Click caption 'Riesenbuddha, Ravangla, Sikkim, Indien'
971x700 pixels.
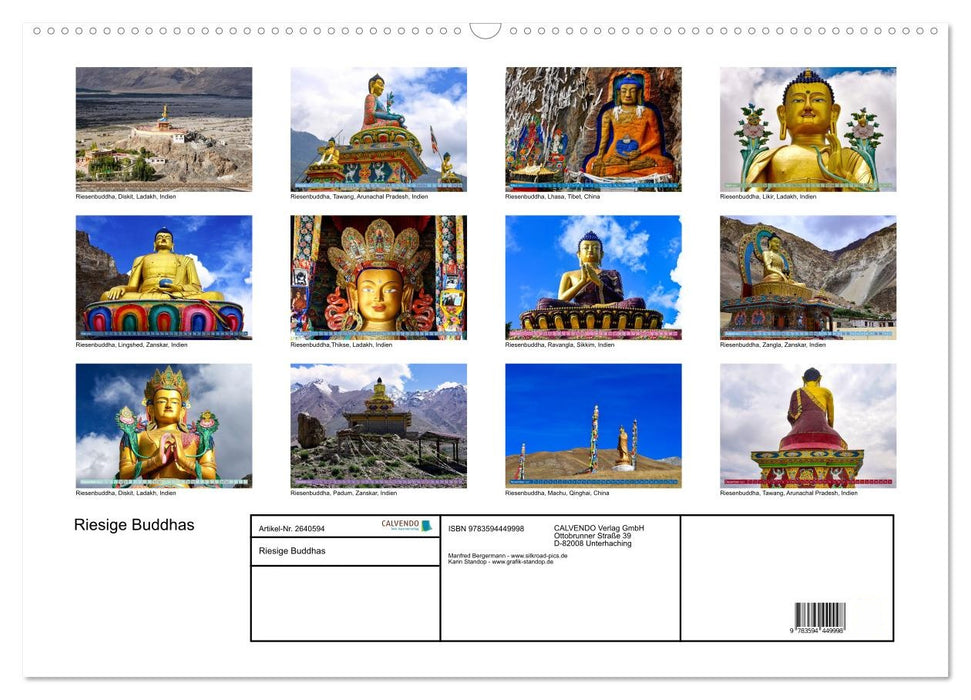pos(560,344)
